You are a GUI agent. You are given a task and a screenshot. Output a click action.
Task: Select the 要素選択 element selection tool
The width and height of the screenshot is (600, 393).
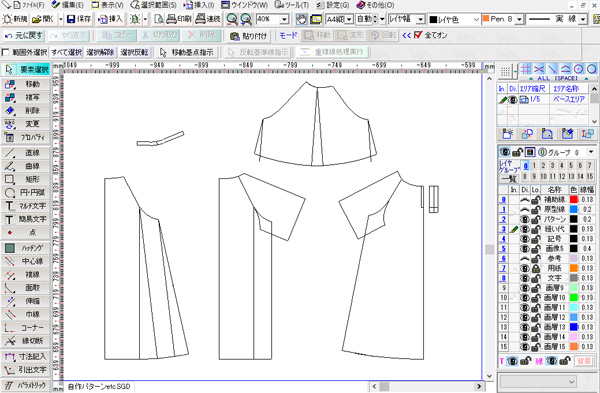click(x=26, y=69)
